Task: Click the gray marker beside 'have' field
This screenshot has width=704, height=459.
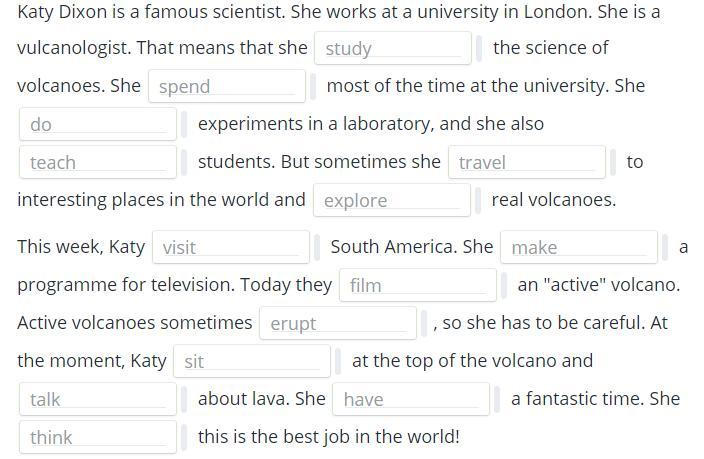Action: (x=497, y=400)
